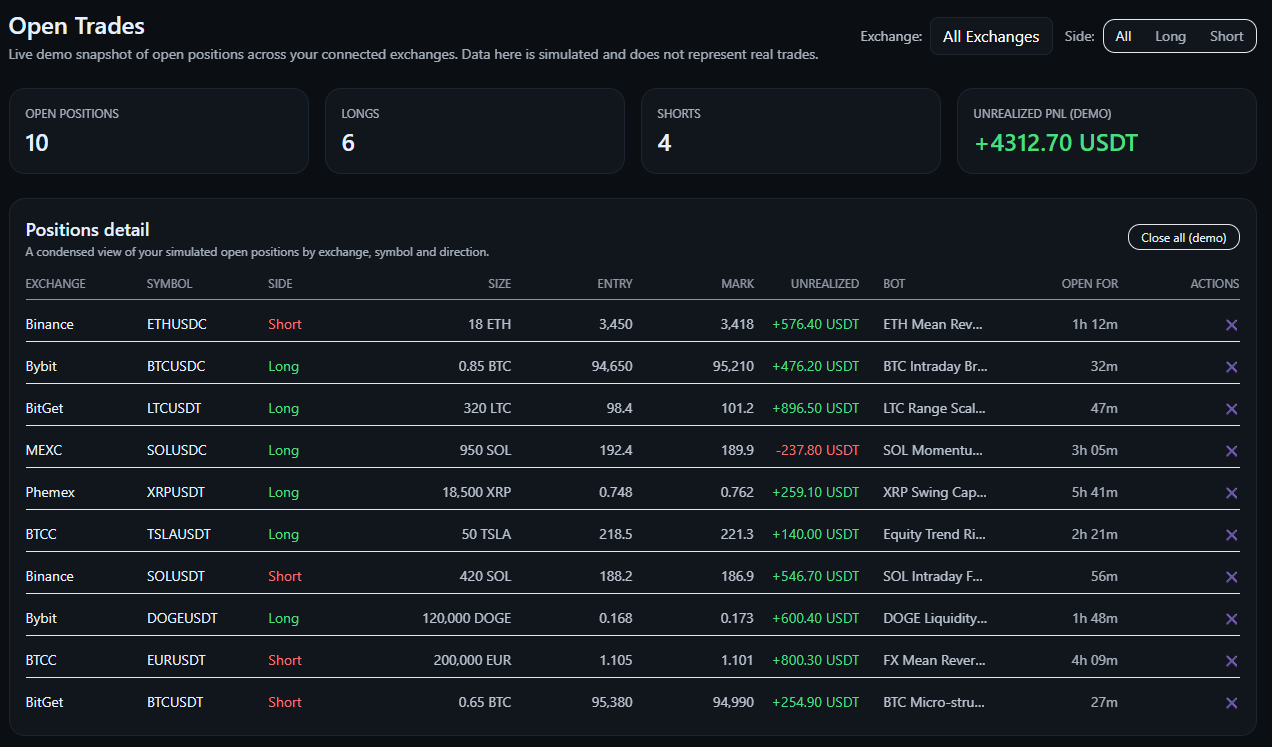Open the SOL Momentum bot link
The width and height of the screenshot is (1272, 747).
pos(934,450)
